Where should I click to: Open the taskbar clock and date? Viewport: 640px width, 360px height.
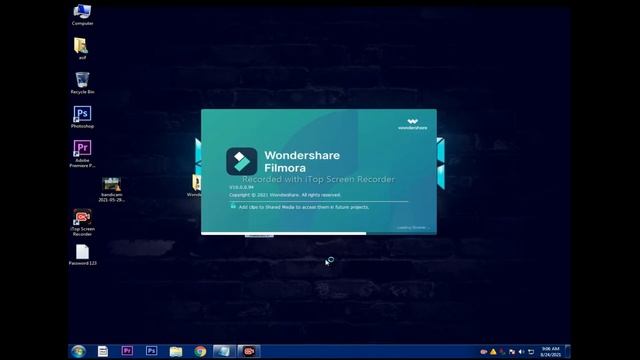(x=550, y=351)
